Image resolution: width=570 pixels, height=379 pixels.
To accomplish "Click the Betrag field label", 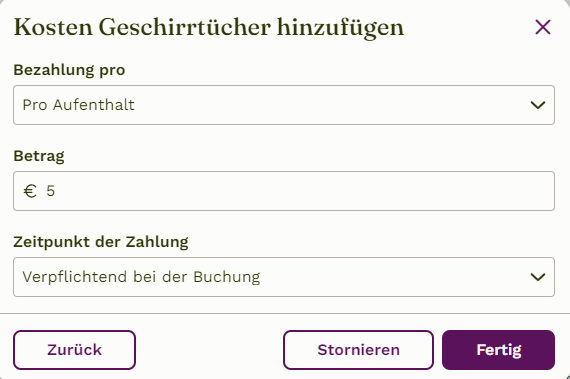I will tap(39, 156).
